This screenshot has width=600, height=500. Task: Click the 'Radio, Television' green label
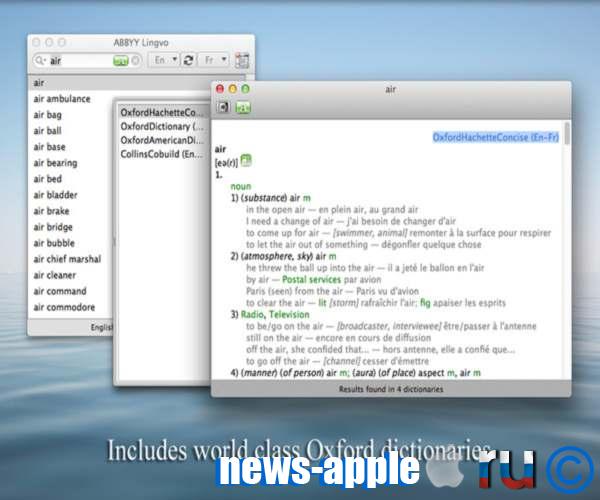pyautogui.click(x=275, y=315)
